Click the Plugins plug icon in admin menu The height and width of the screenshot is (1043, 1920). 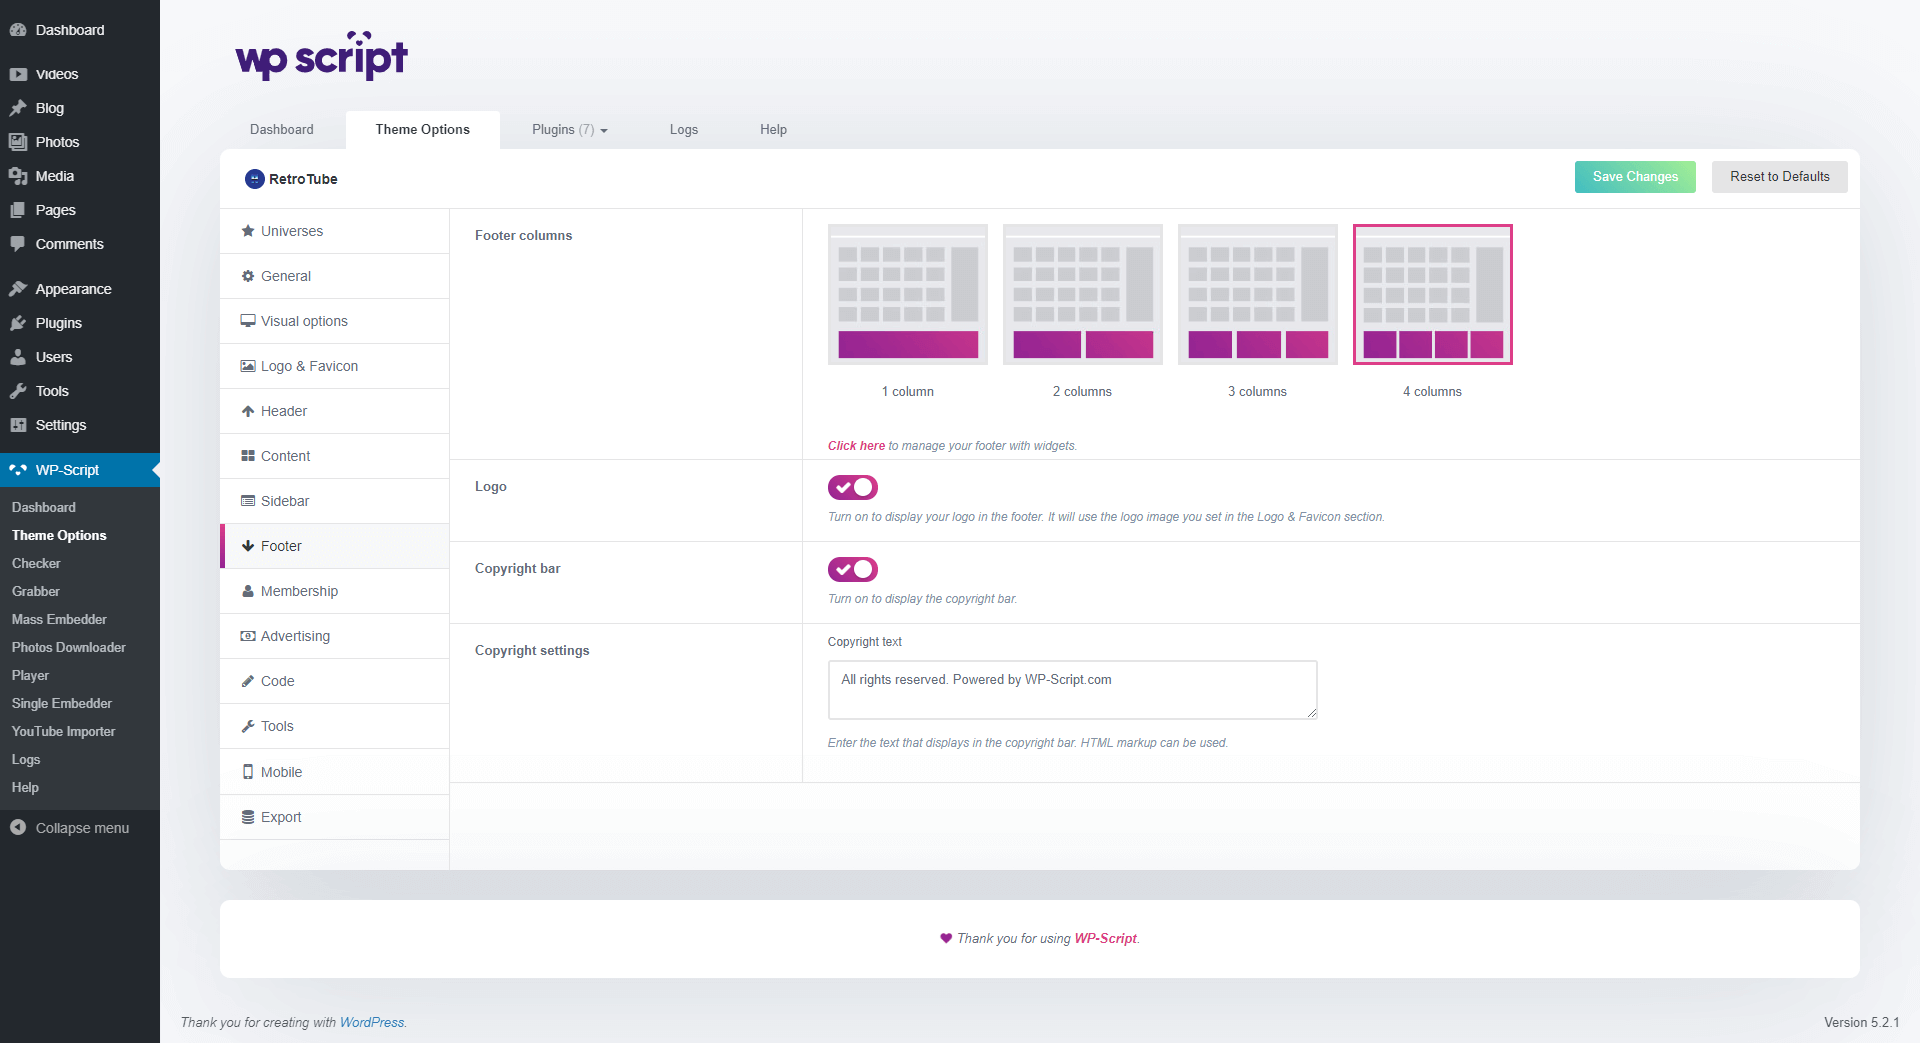(x=18, y=323)
